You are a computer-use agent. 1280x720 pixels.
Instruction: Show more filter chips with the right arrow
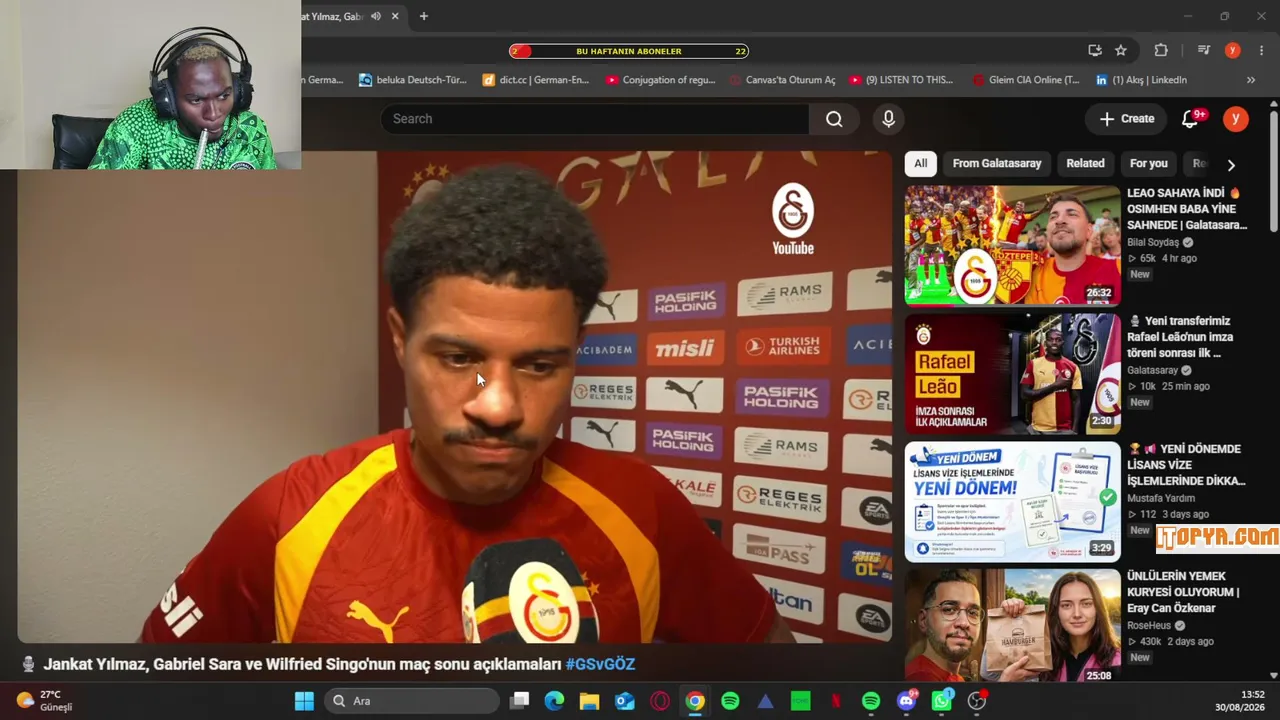click(x=1231, y=164)
